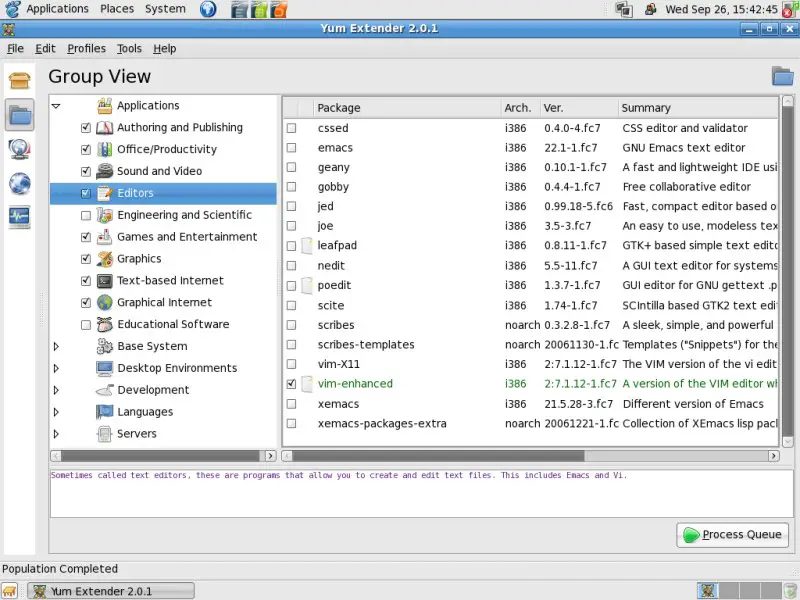Open the Profiles menu
Viewport: 800px width, 600px height.
pyautogui.click(x=86, y=48)
